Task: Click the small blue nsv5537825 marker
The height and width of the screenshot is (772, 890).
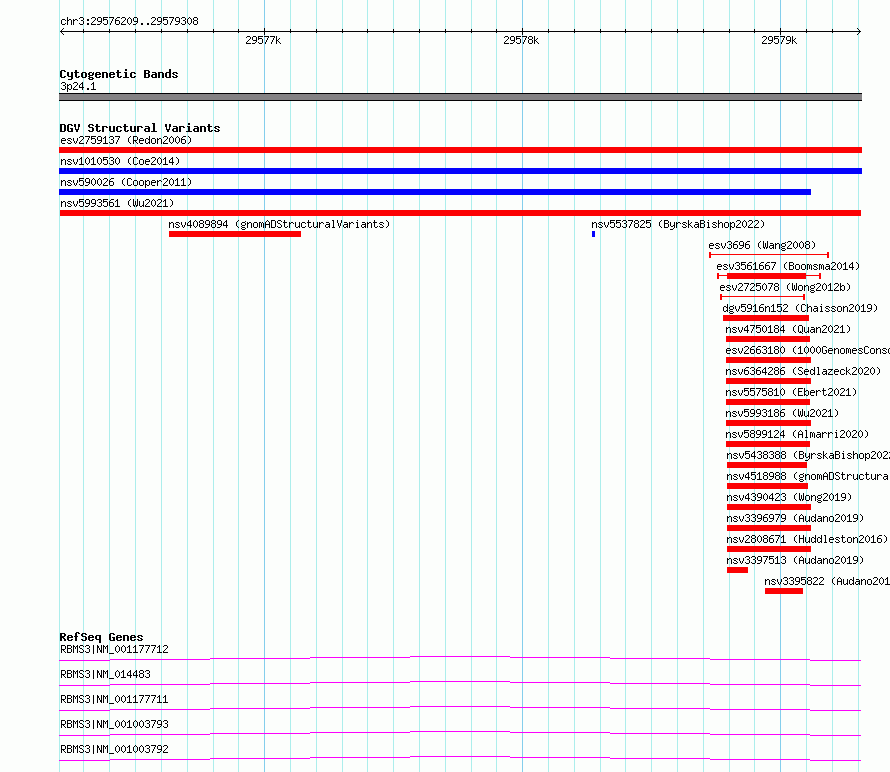Action: tap(593, 234)
